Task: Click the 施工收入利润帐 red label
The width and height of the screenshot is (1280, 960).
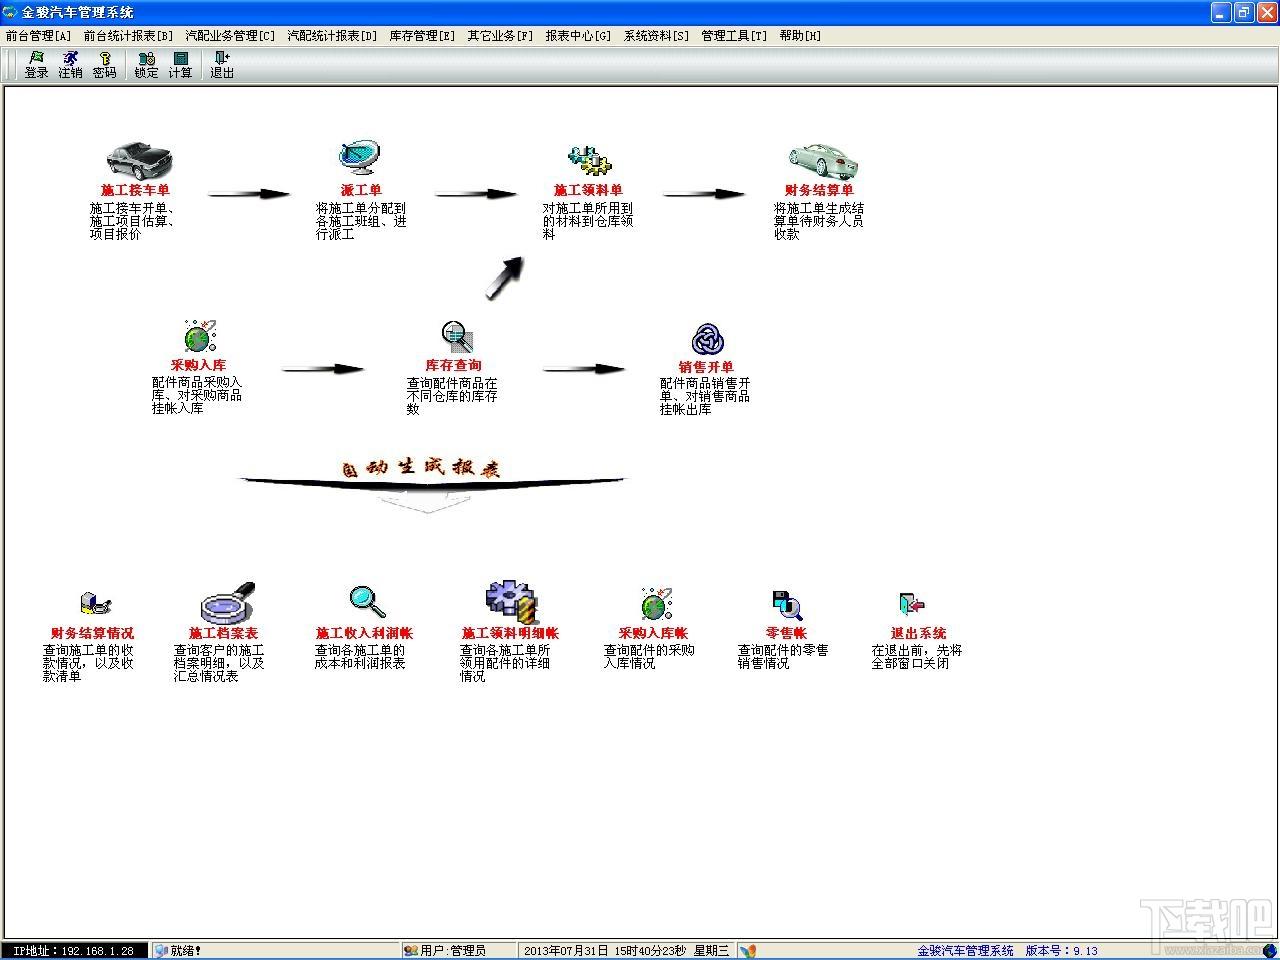Action: 364,633
